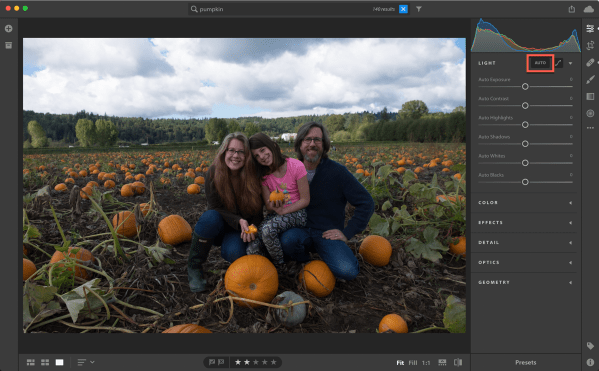The height and width of the screenshot is (371, 599).
Task: Open the Add Photos plus icon
Action: coord(8,29)
